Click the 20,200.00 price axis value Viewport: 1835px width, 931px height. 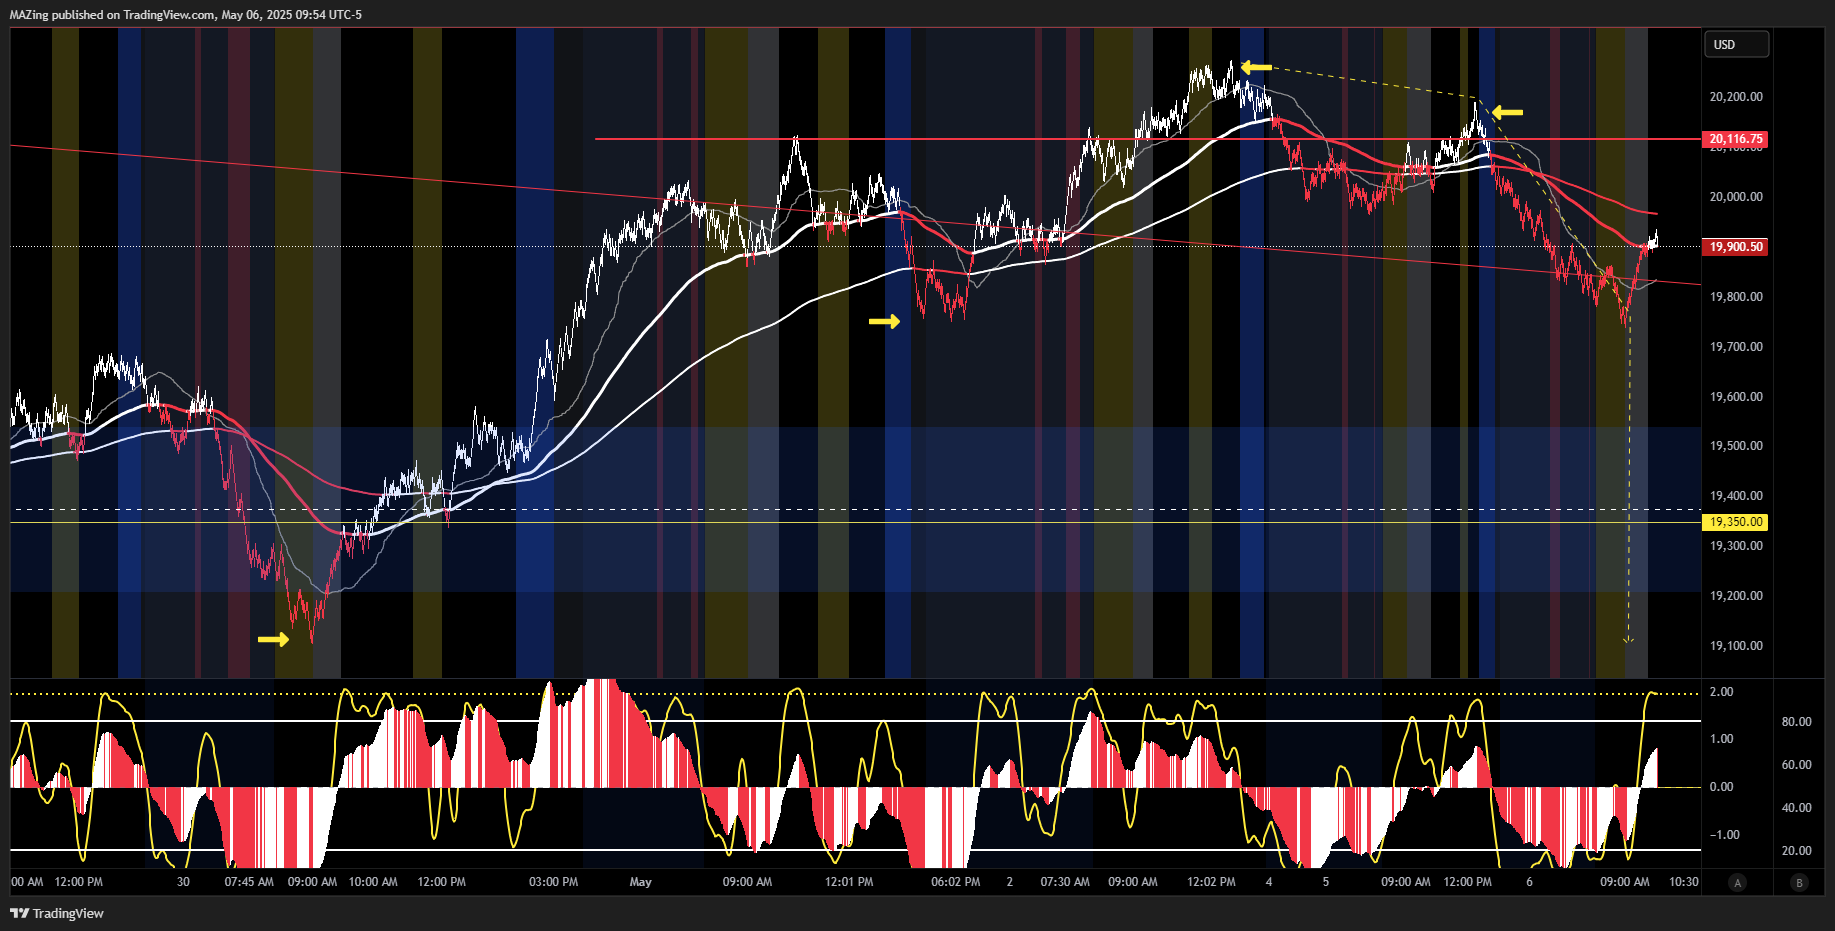tap(1736, 97)
